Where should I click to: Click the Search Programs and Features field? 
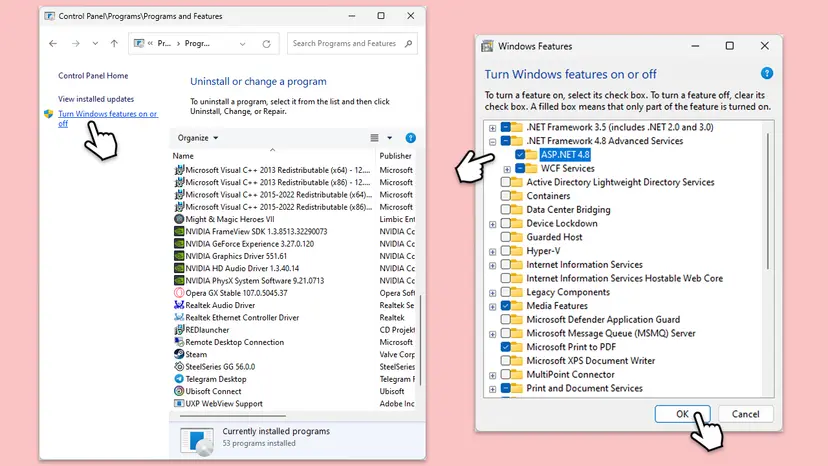[352, 43]
